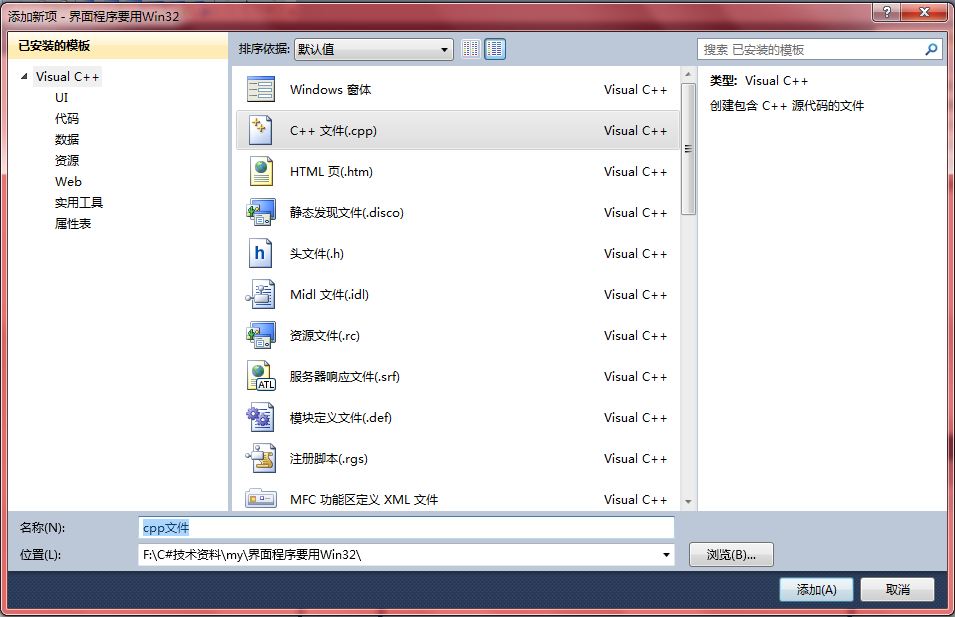Select the 属性表 category
This screenshot has height=617, width=955.
click(x=73, y=224)
